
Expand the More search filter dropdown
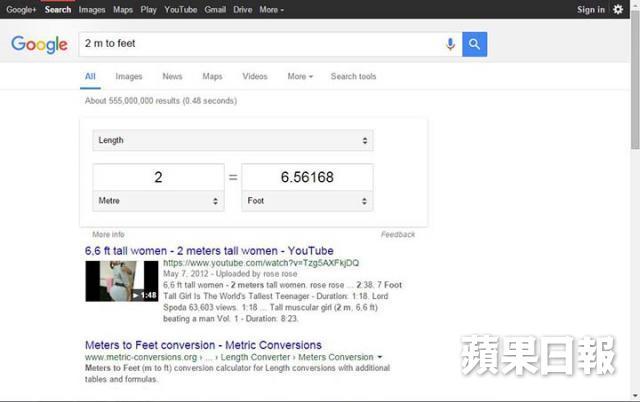click(300, 76)
